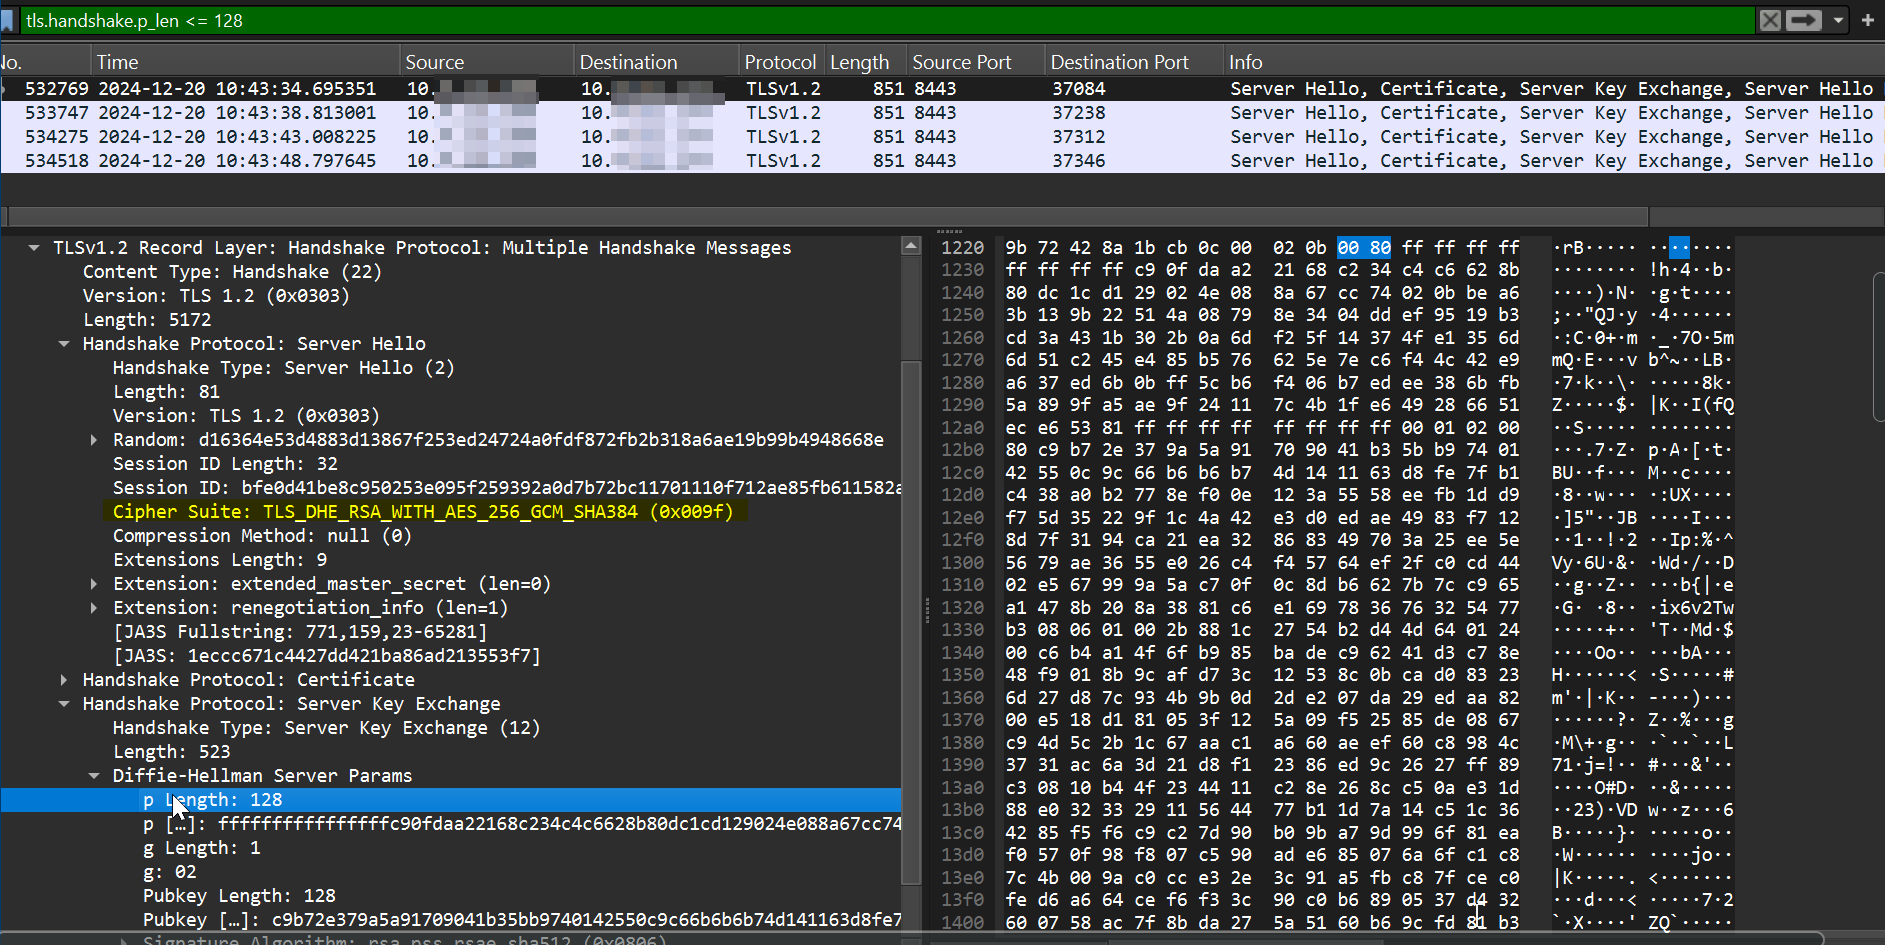Image resolution: width=1885 pixels, height=945 pixels.
Task: Expand the Random field under Server Hello
Action: coord(93,439)
